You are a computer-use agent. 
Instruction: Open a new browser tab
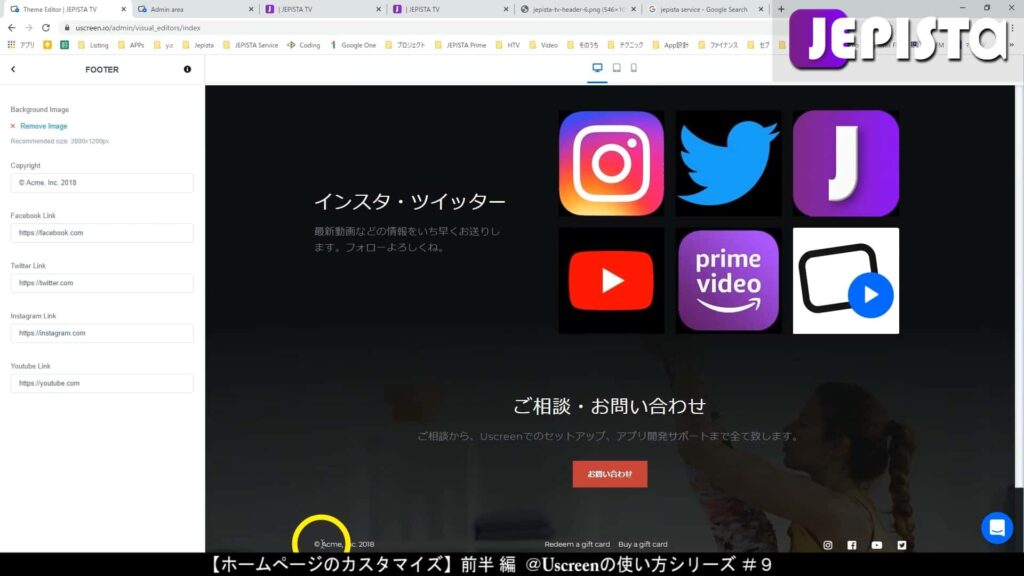(781, 9)
